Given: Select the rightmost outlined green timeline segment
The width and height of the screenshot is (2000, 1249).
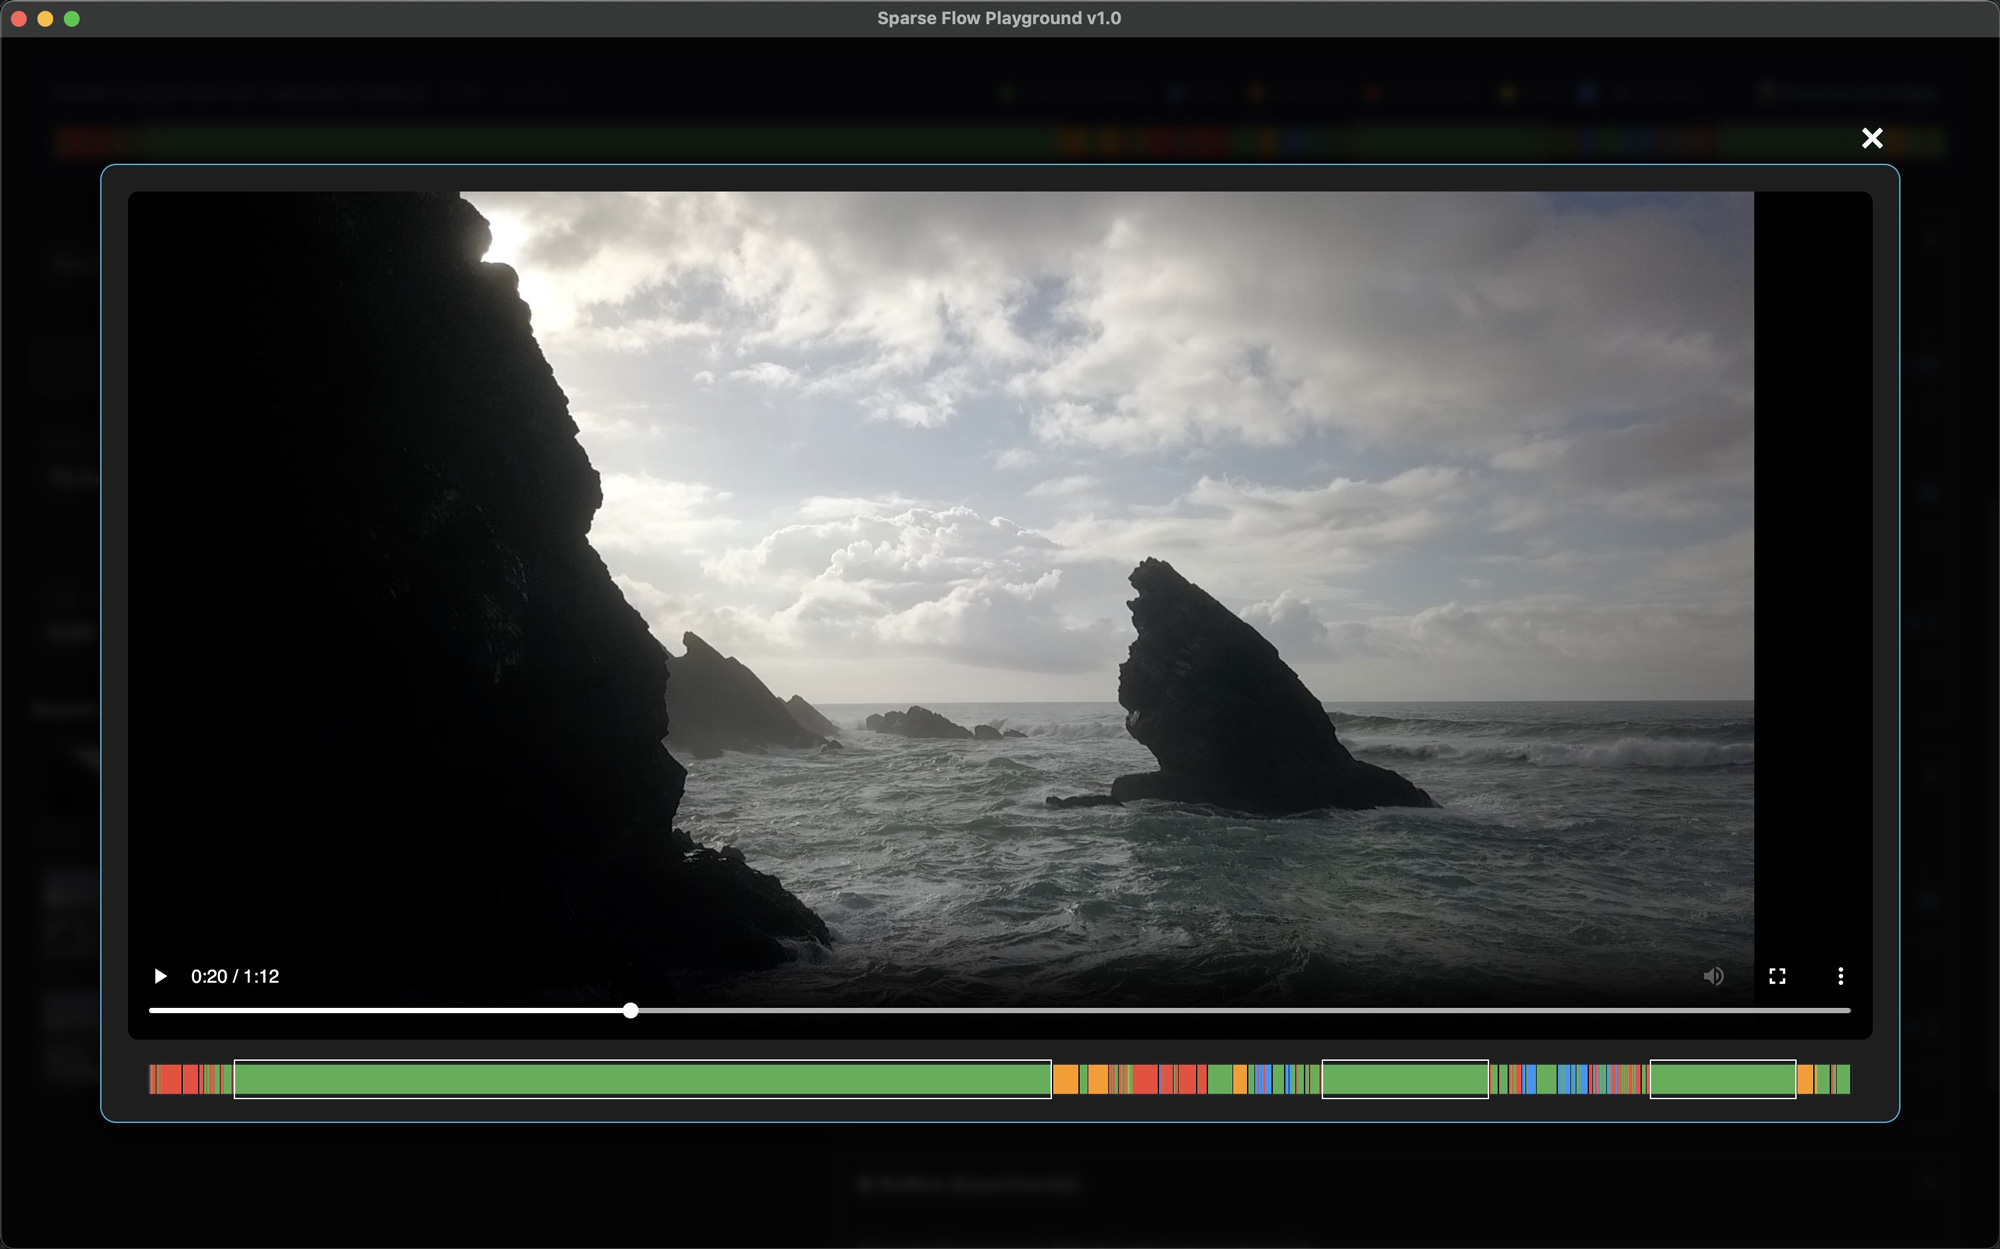Looking at the screenshot, I should pyautogui.click(x=1722, y=1079).
